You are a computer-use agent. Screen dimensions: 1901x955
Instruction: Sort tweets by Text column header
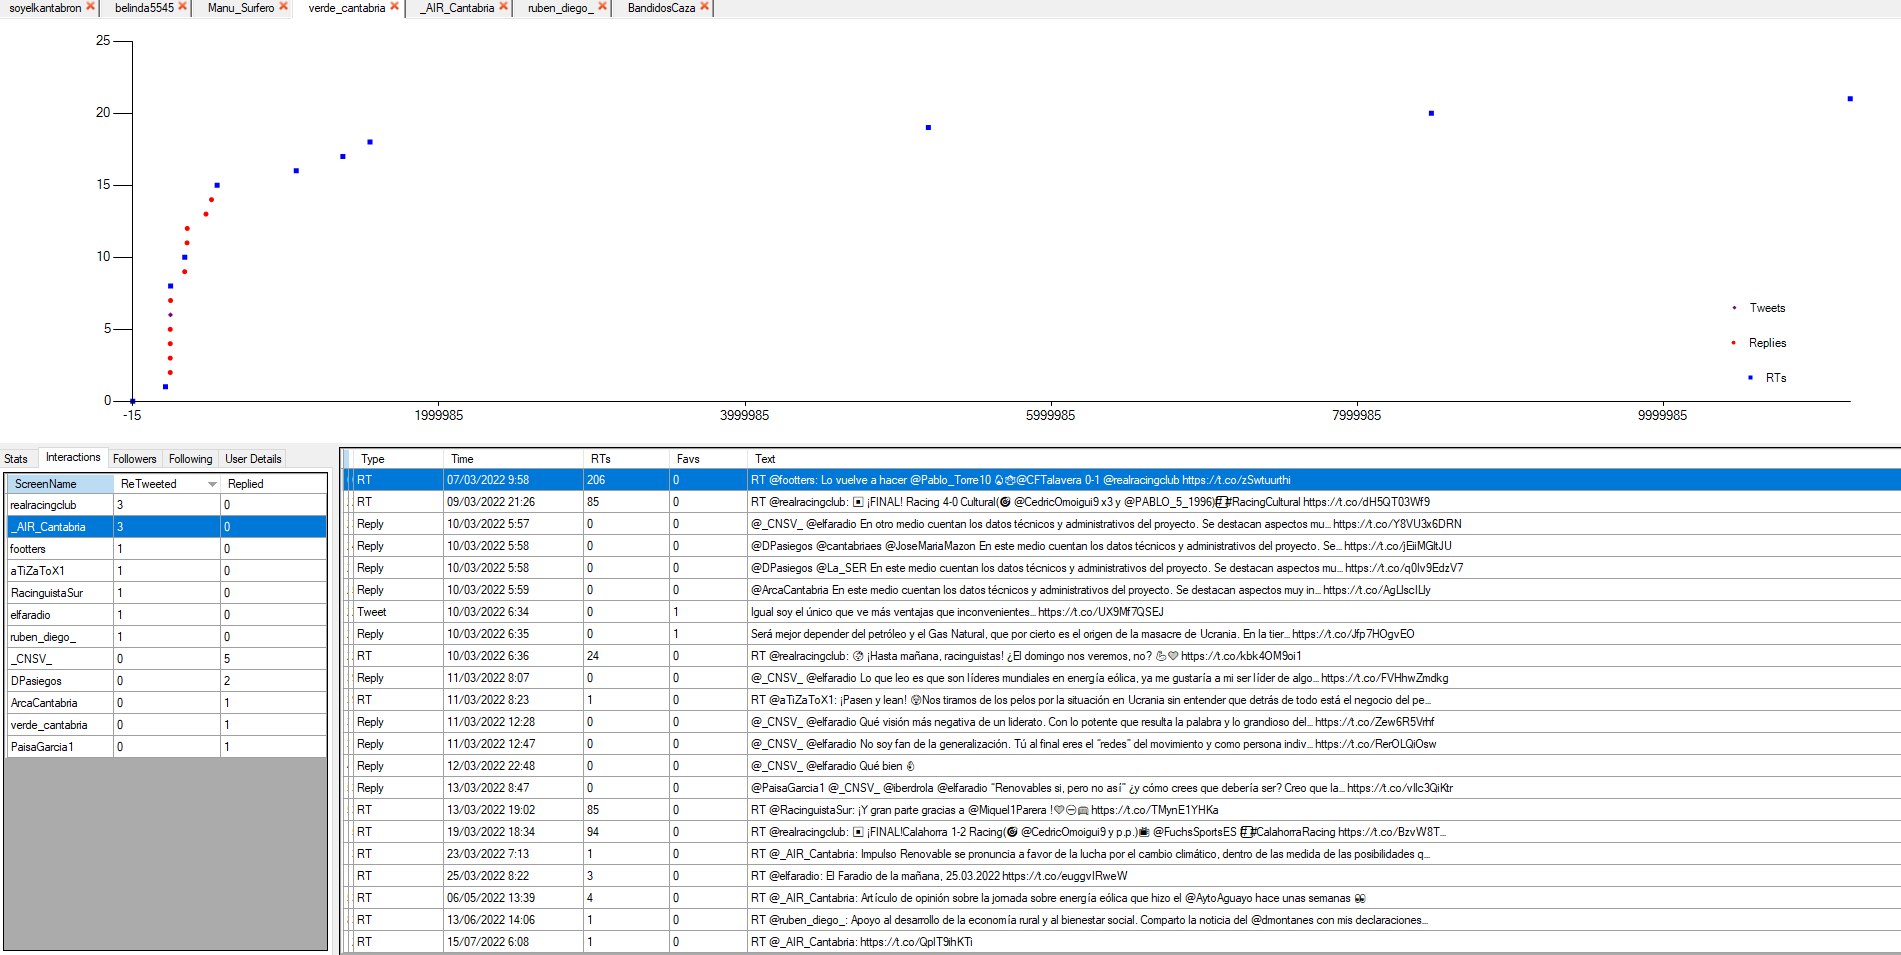[x=1323, y=459]
